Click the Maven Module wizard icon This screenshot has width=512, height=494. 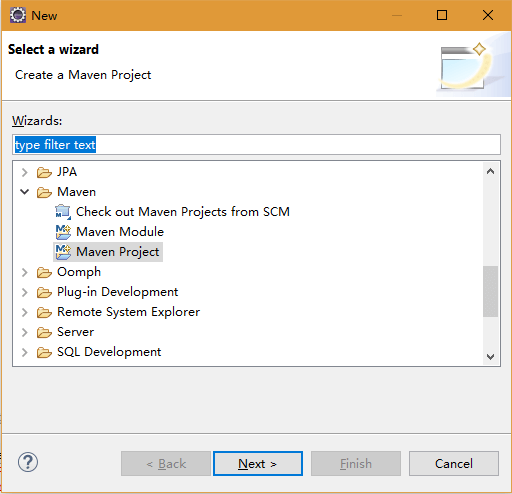[x=63, y=232]
